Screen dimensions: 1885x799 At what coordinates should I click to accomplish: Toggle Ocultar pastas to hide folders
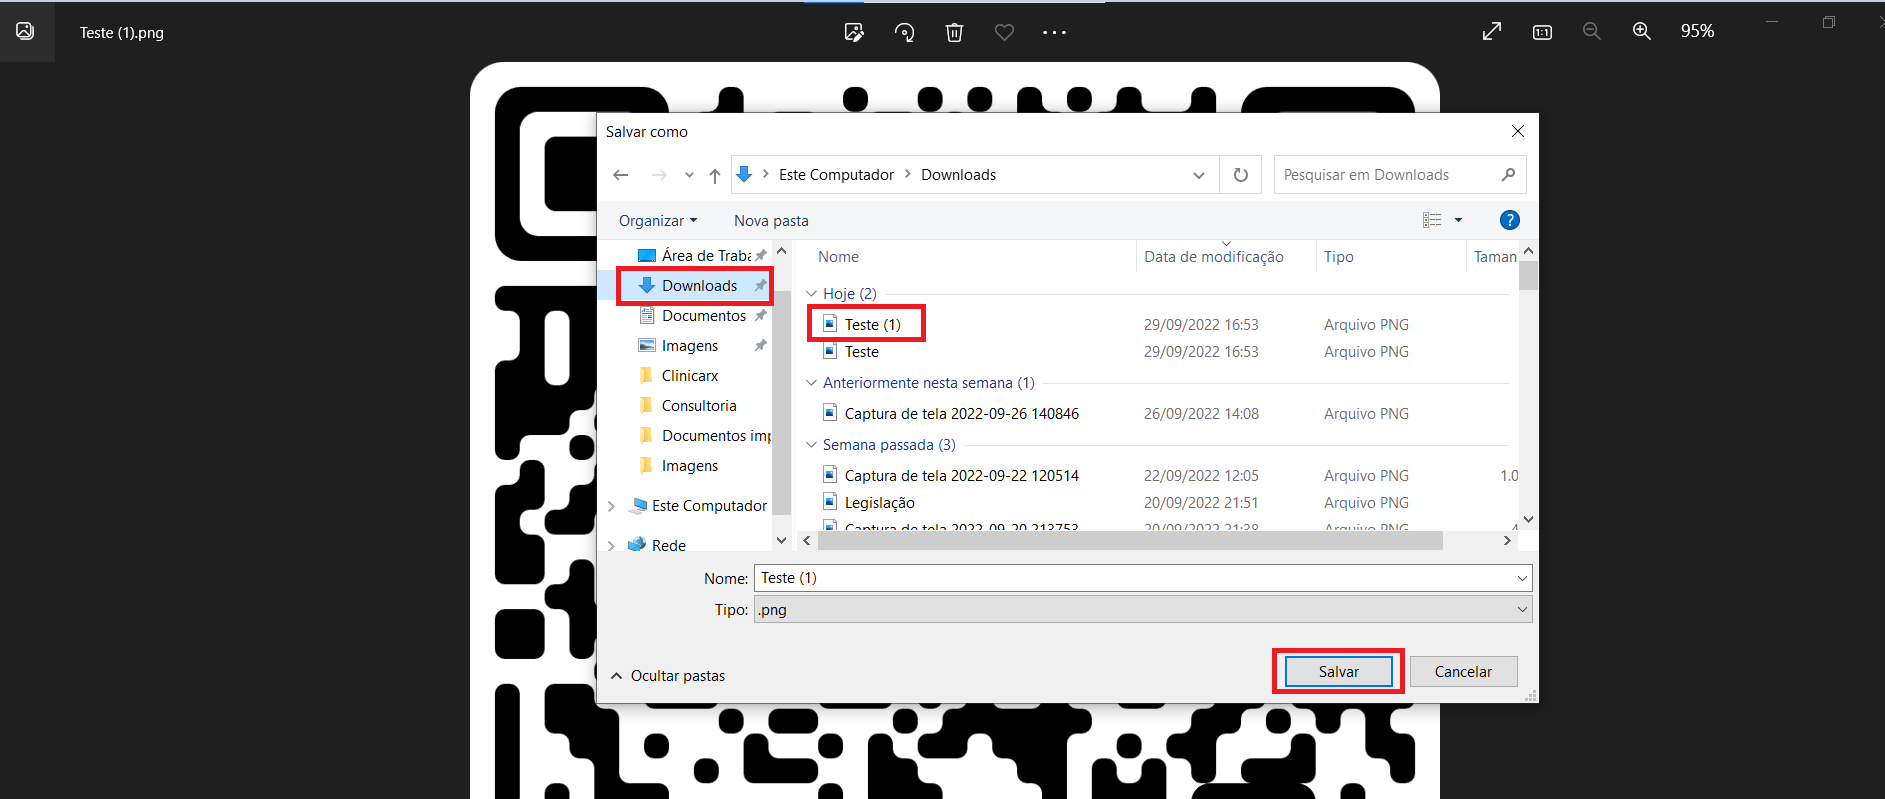(668, 676)
